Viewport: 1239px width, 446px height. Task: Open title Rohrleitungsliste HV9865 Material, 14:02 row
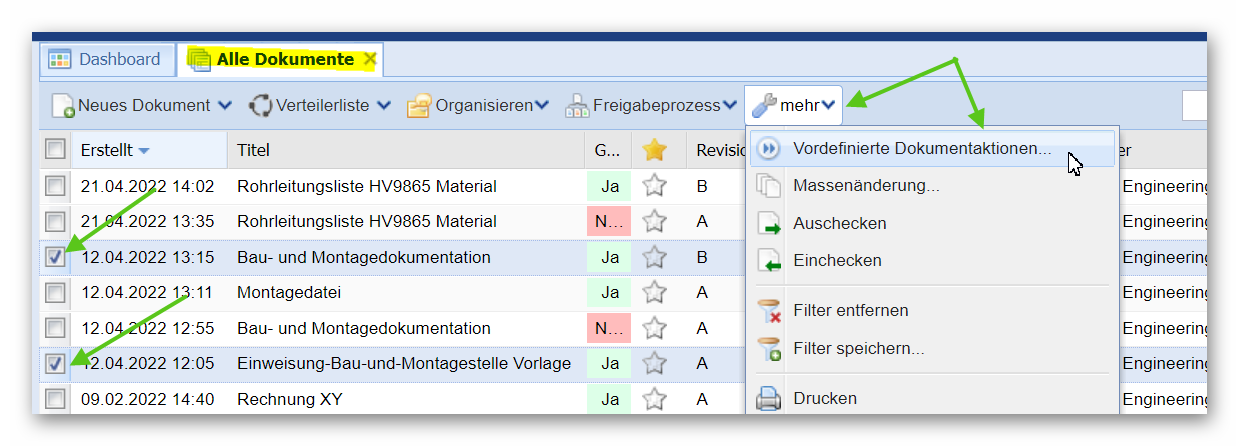tap(366, 186)
